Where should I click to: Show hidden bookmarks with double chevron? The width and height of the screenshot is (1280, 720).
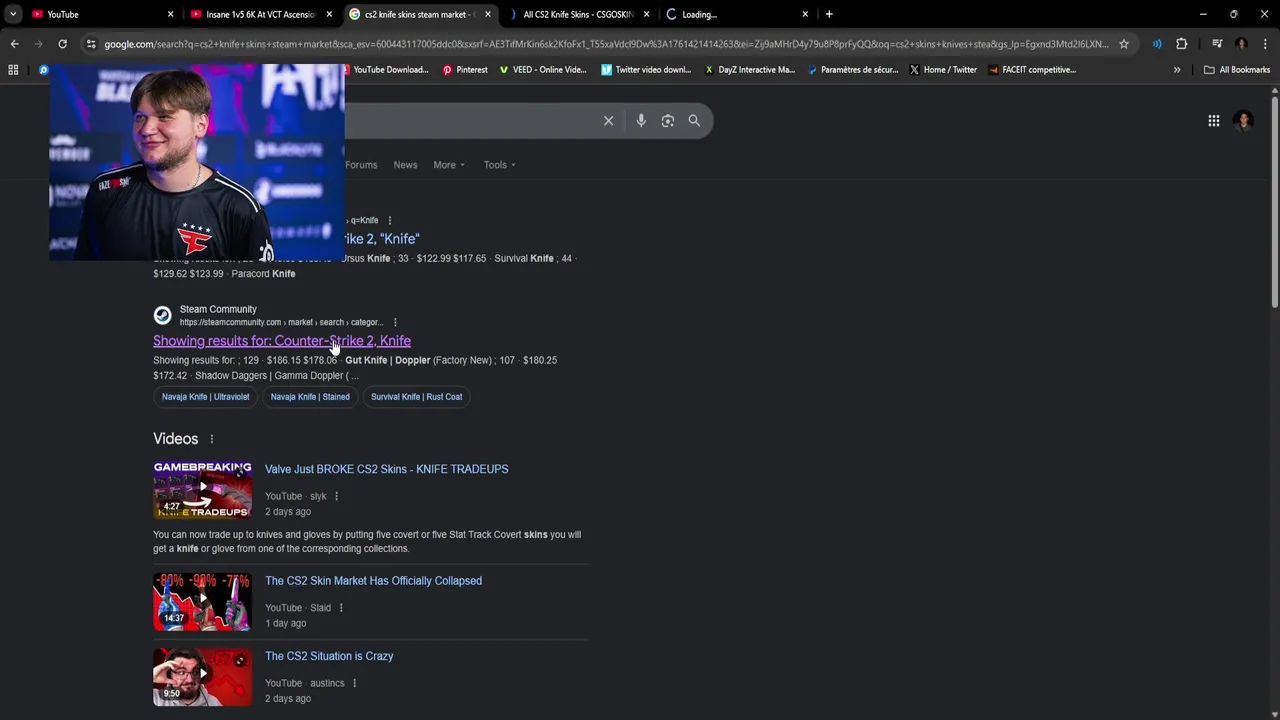[1177, 70]
